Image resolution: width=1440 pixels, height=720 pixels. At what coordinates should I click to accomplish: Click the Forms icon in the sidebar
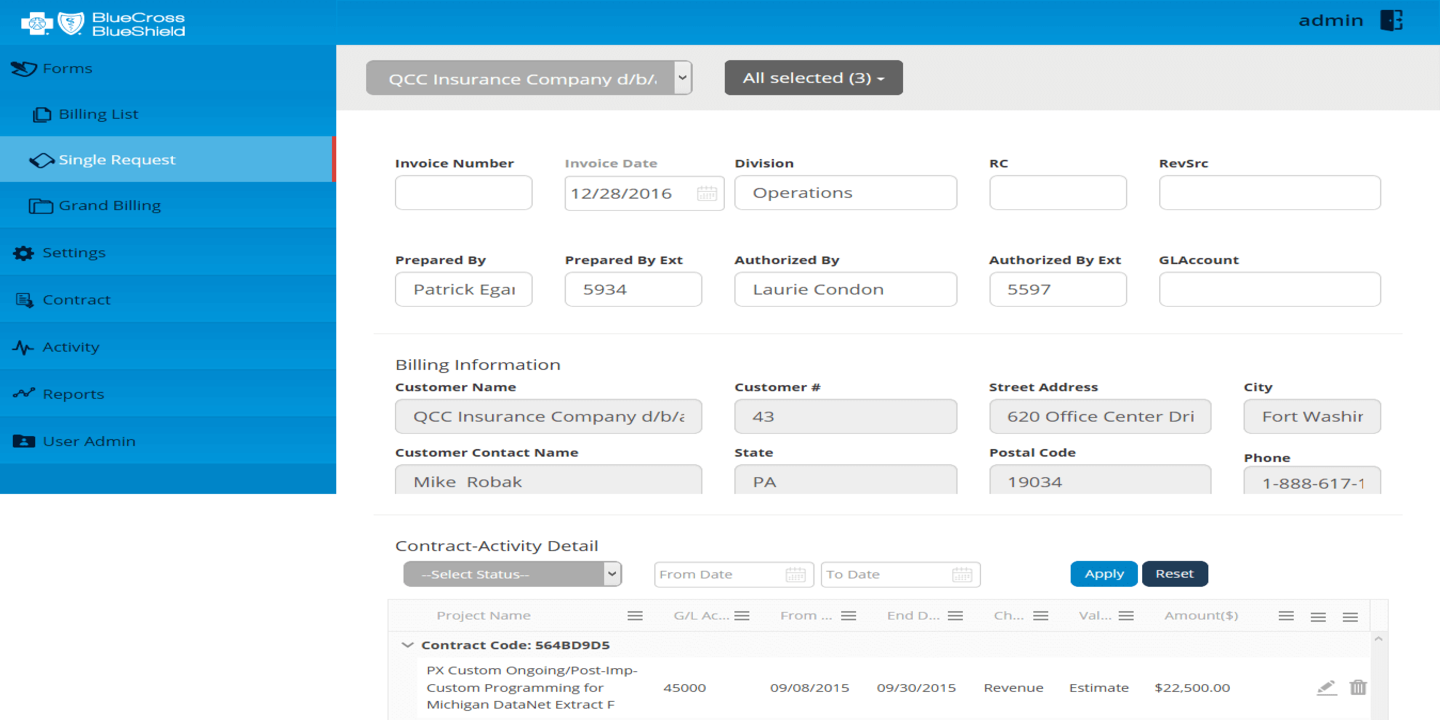pyautogui.click(x=23, y=69)
